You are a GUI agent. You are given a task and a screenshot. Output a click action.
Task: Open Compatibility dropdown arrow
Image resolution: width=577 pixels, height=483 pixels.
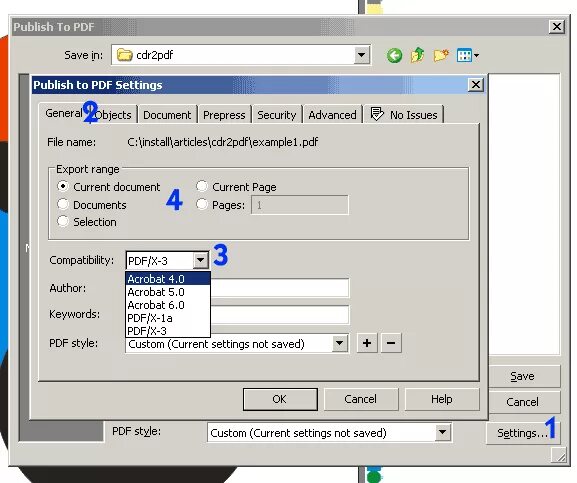click(x=201, y=260)
